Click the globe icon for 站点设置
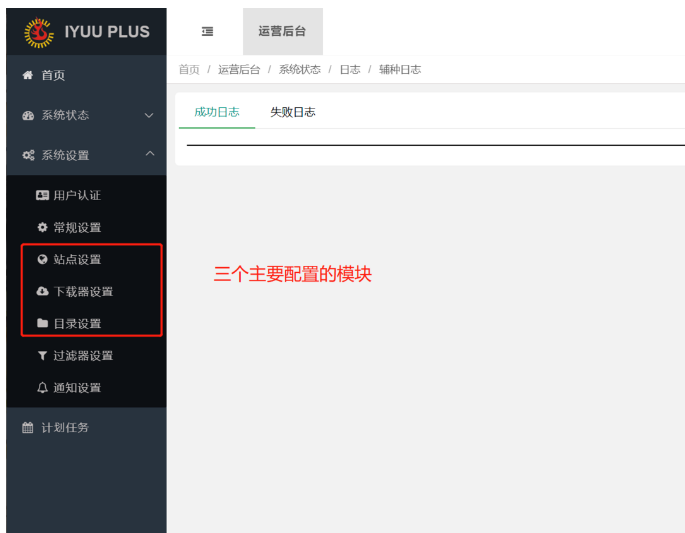Image resolution: width=685 pixels, height=533 pixels. 42,260
